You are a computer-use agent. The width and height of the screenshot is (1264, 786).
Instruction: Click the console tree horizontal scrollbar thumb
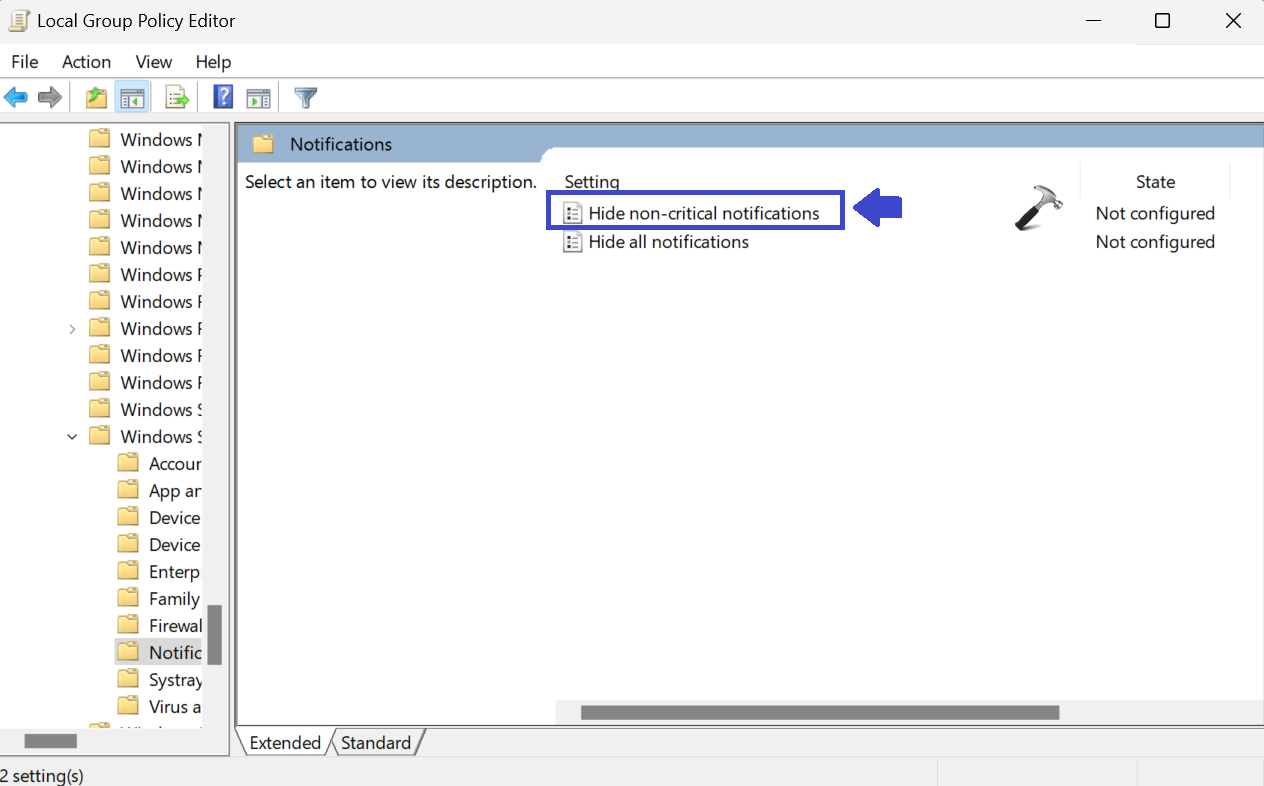[51, 741]
